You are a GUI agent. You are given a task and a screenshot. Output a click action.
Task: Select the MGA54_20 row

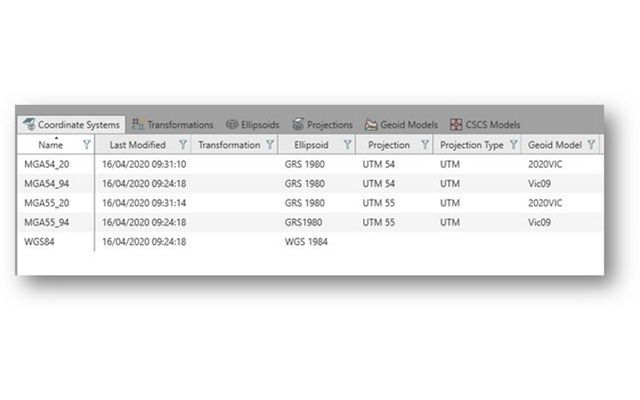(x=43, y=164)
